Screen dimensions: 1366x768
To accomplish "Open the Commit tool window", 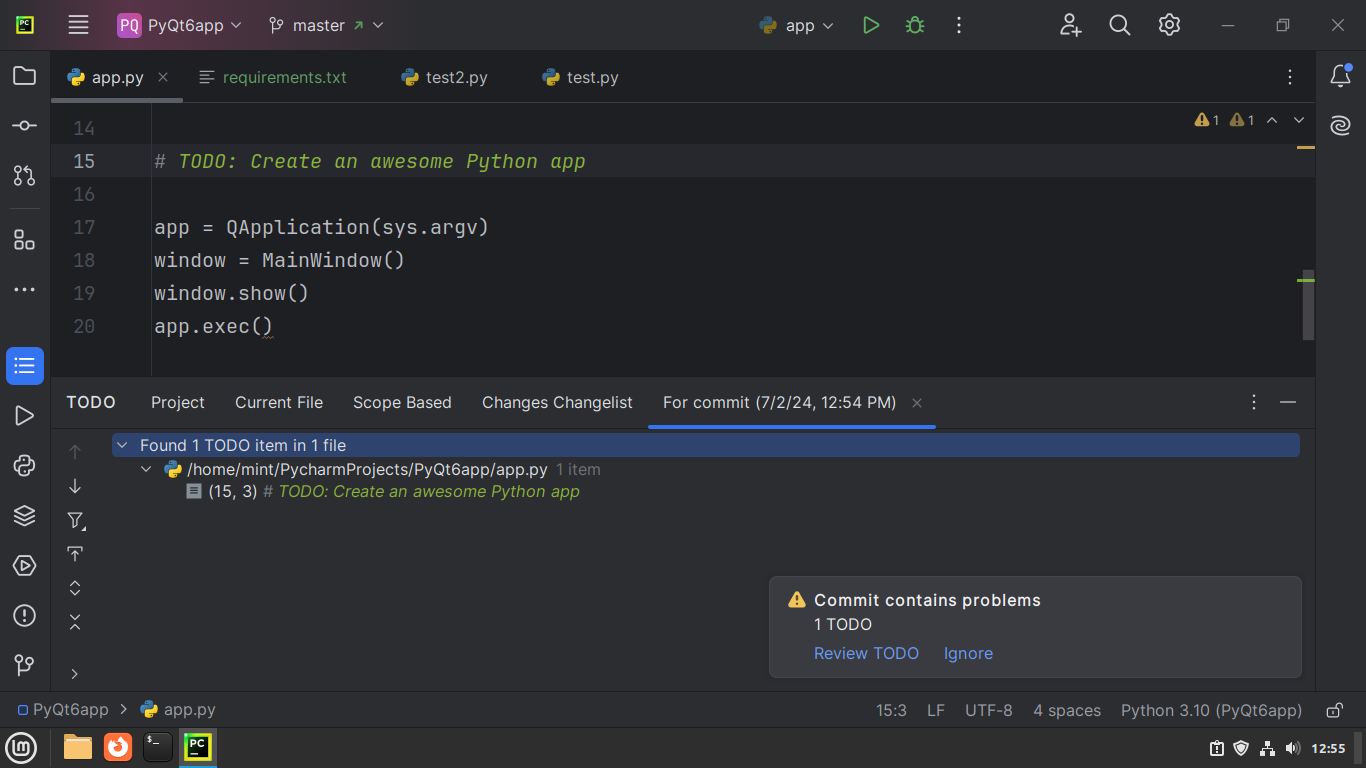I will pos(24,126).
